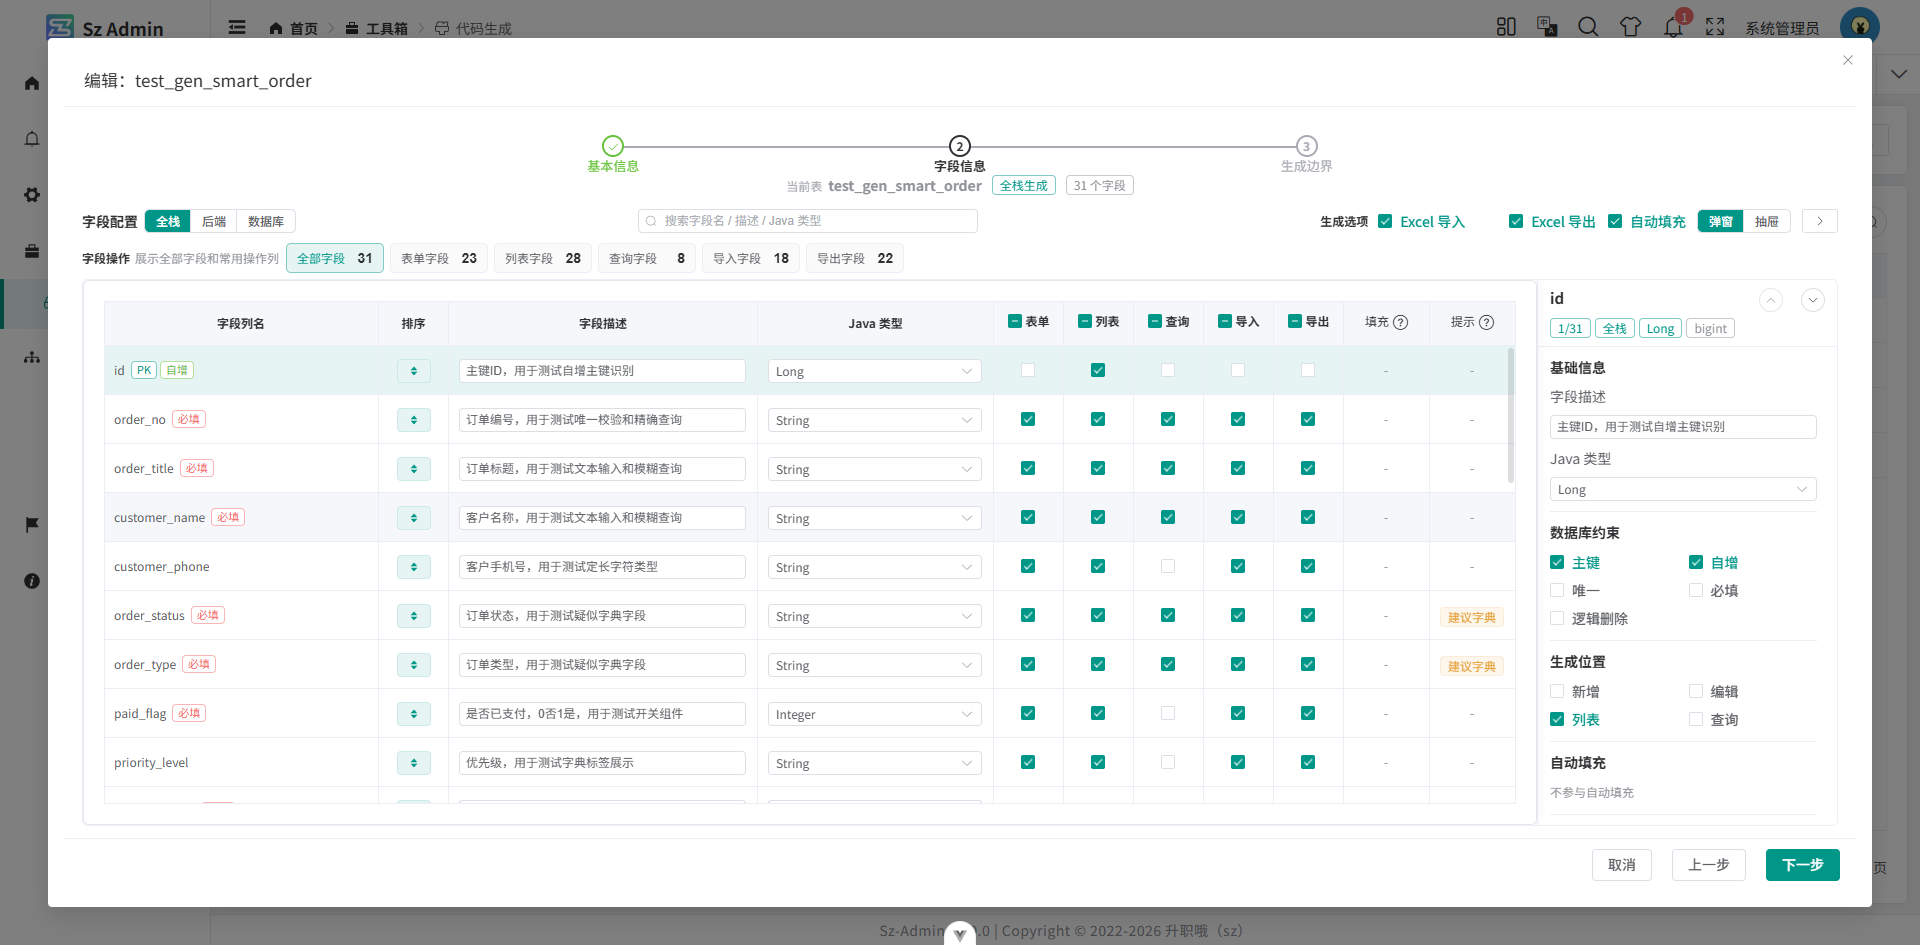Open notifications bell in header
This screenshot has width=1920, height=945.
[1673, 28]
